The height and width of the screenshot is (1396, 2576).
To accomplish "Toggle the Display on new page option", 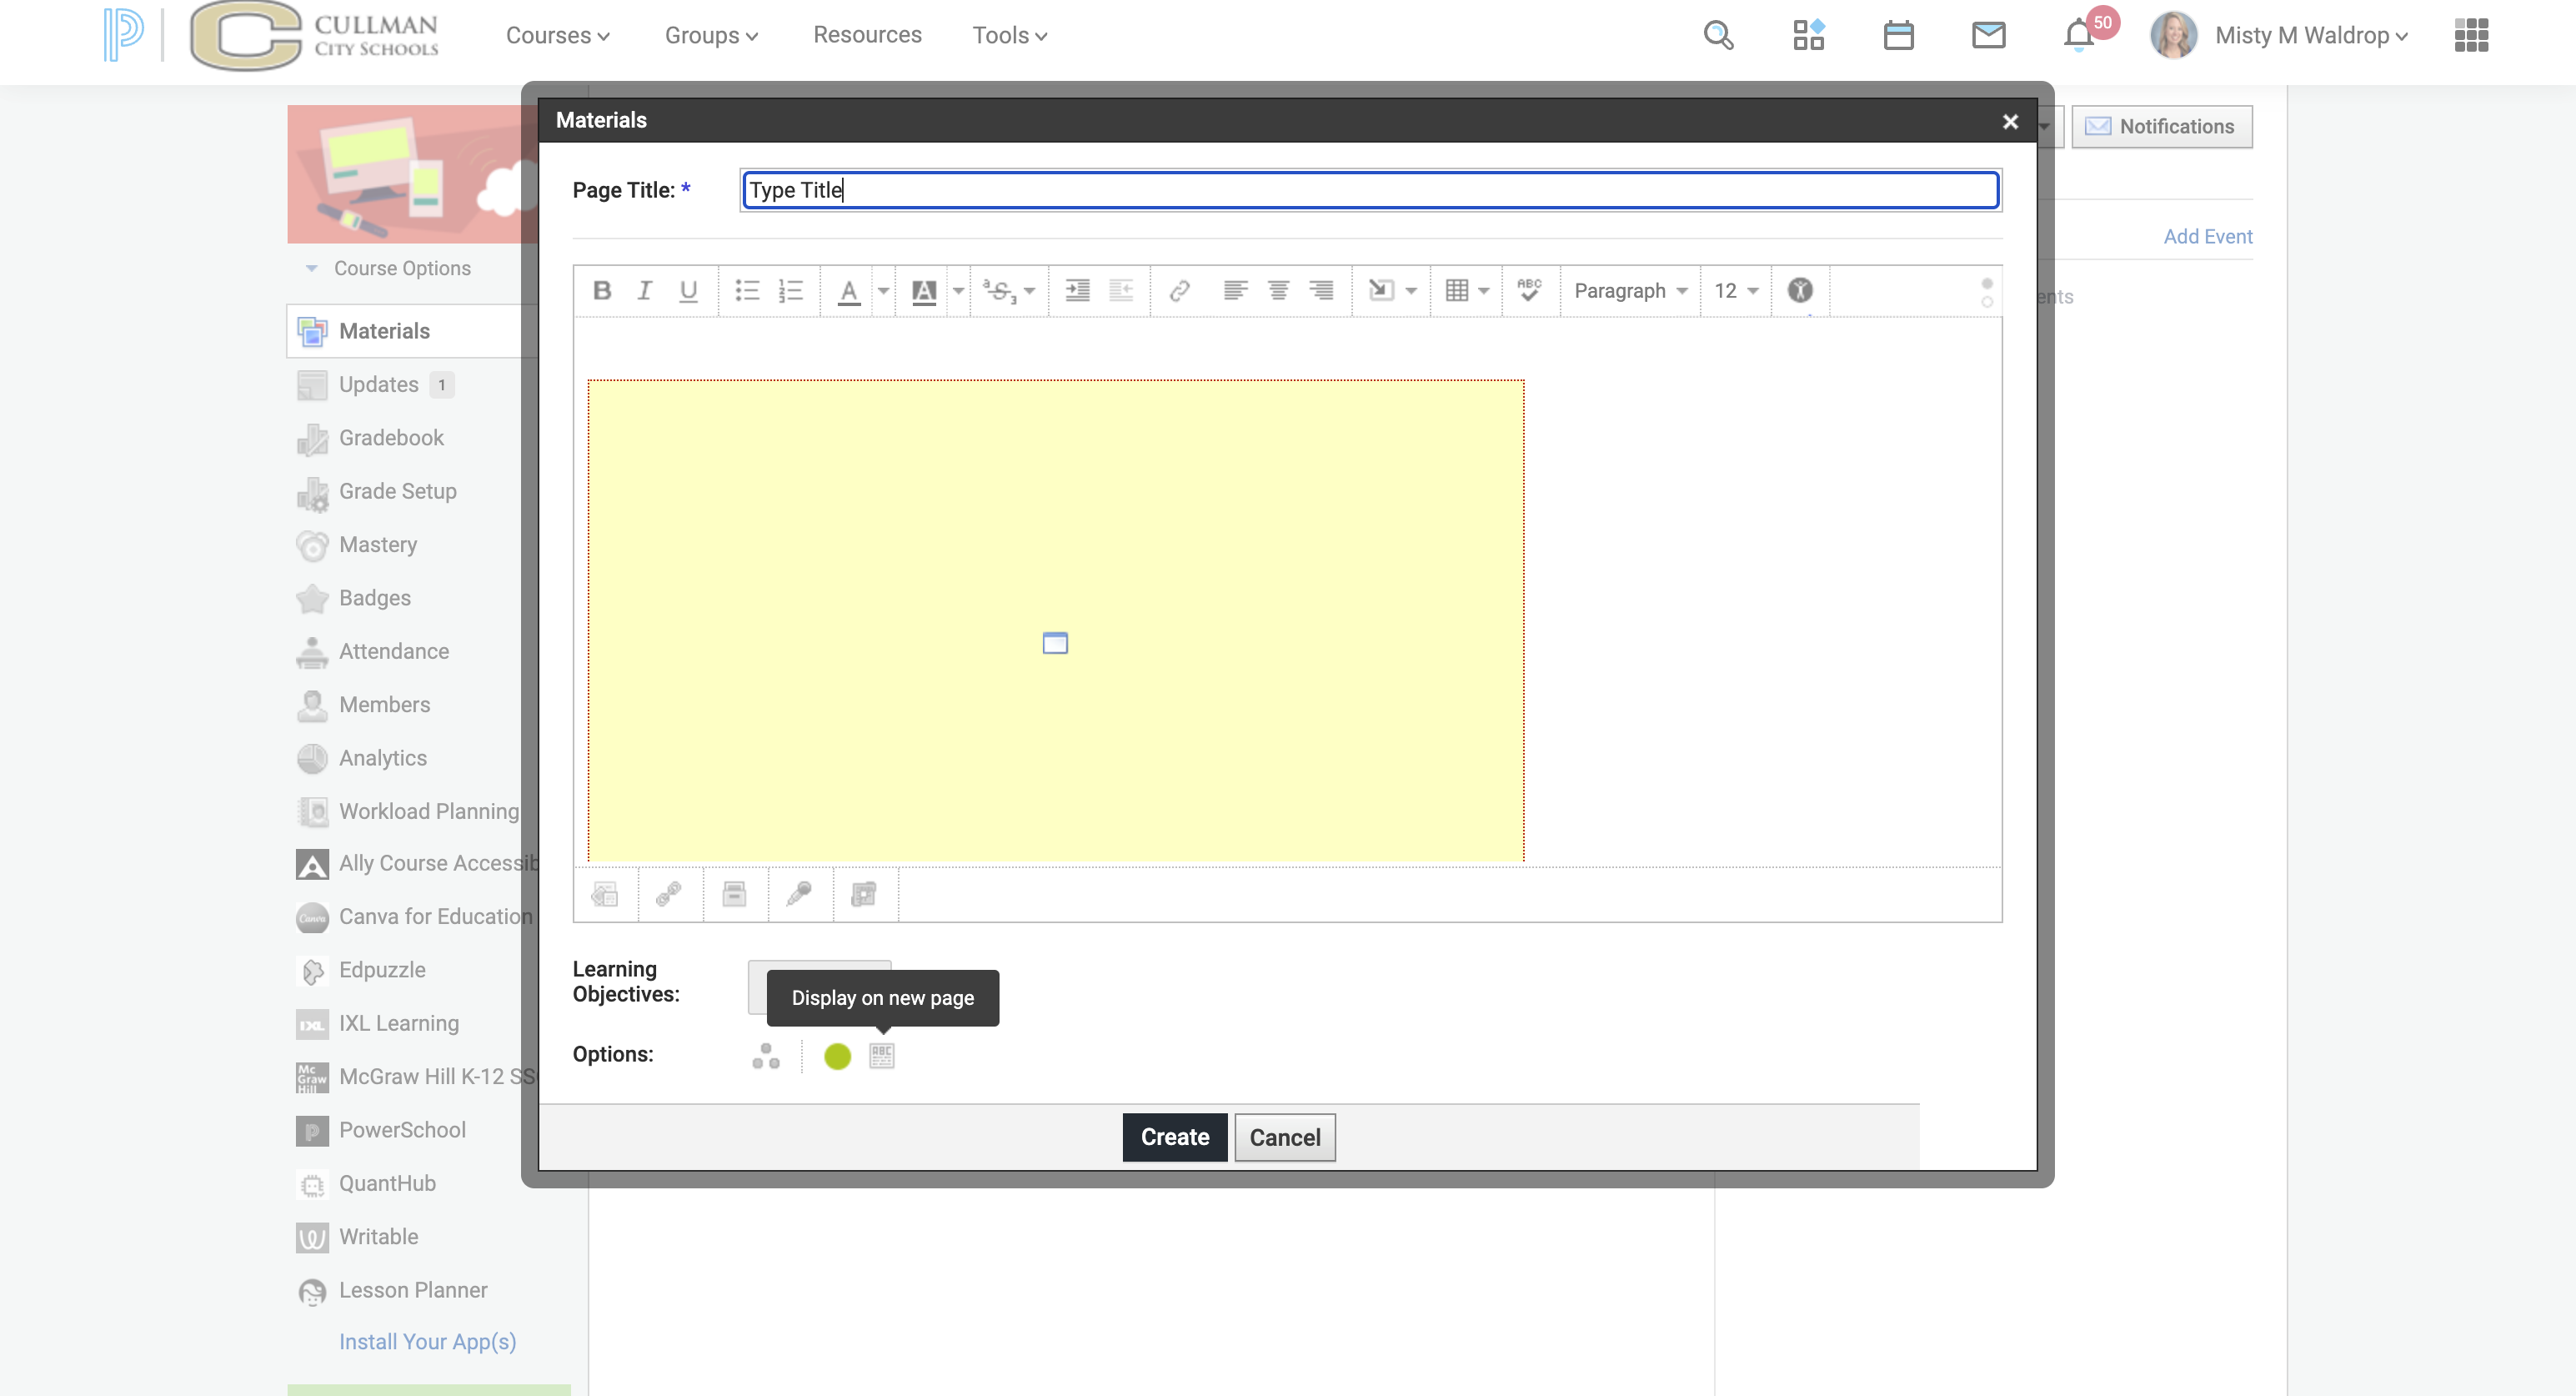I will (881, 1056).
